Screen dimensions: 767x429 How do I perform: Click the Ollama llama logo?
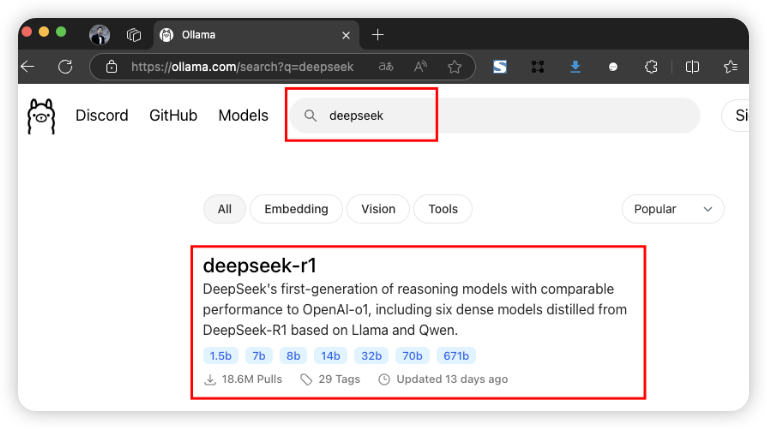click(42, 116)
